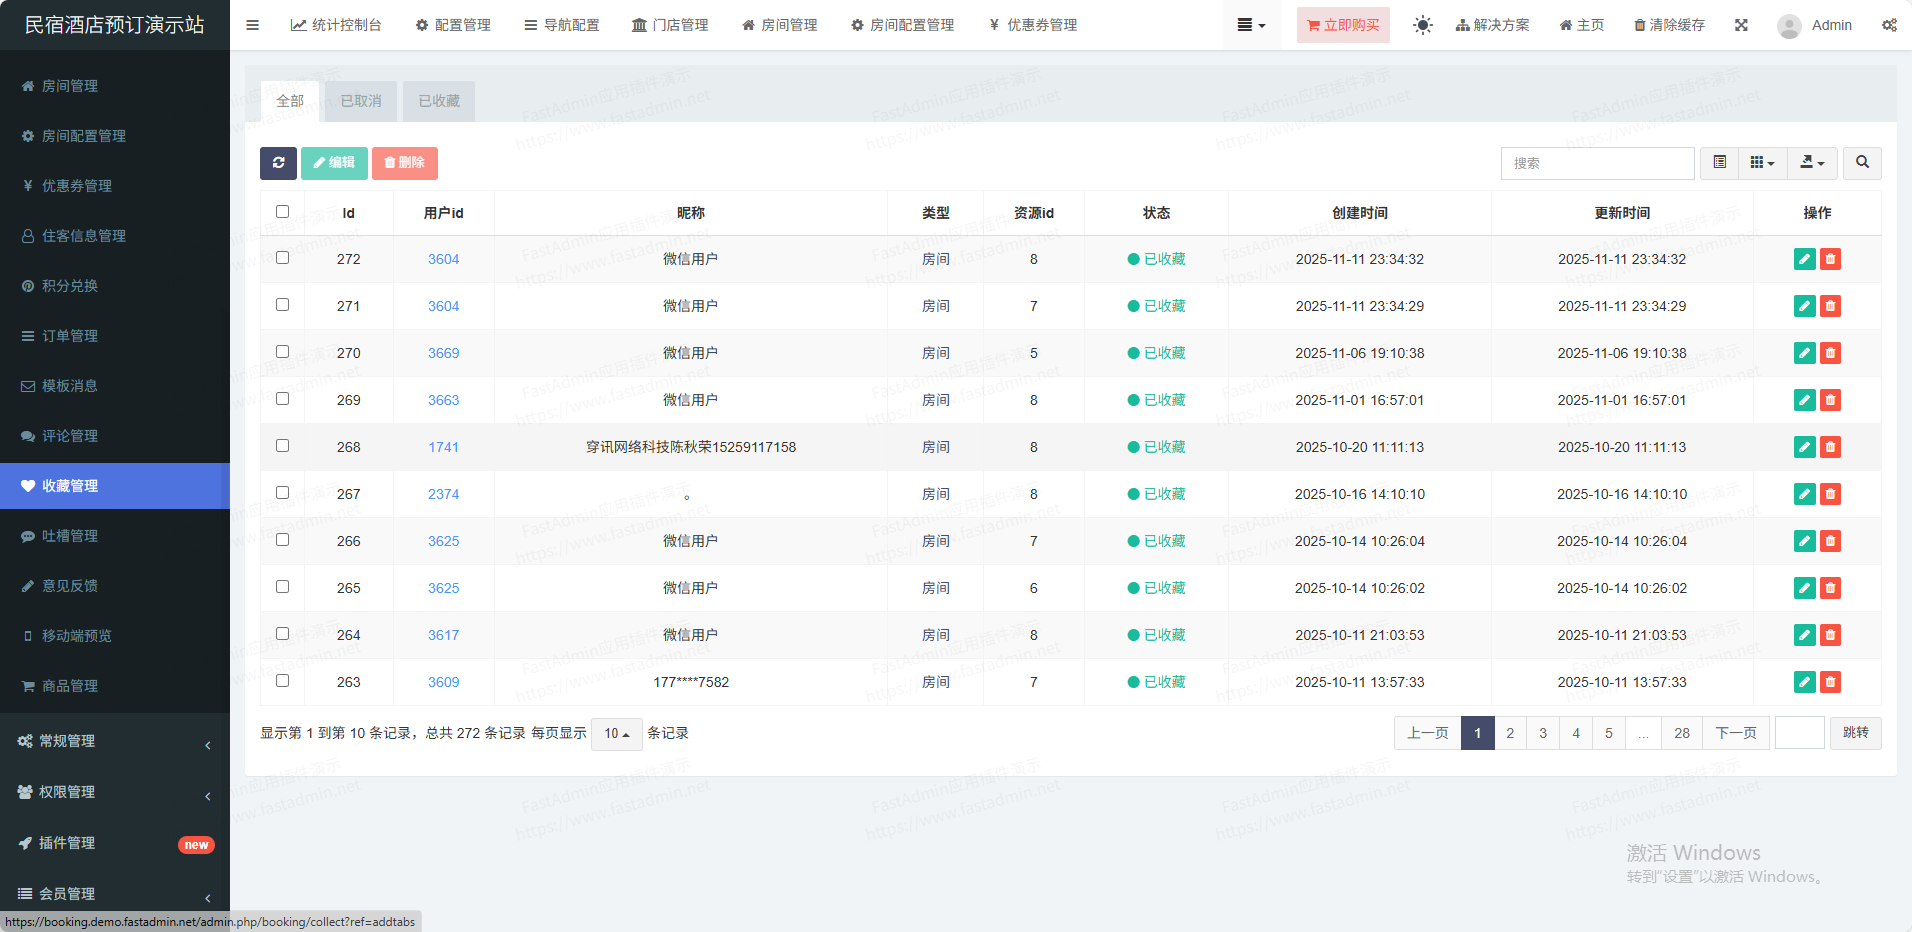1912x932 pixels.
Task: Open the 10 per-page records dropdown
Action: [x=616, y=734]
